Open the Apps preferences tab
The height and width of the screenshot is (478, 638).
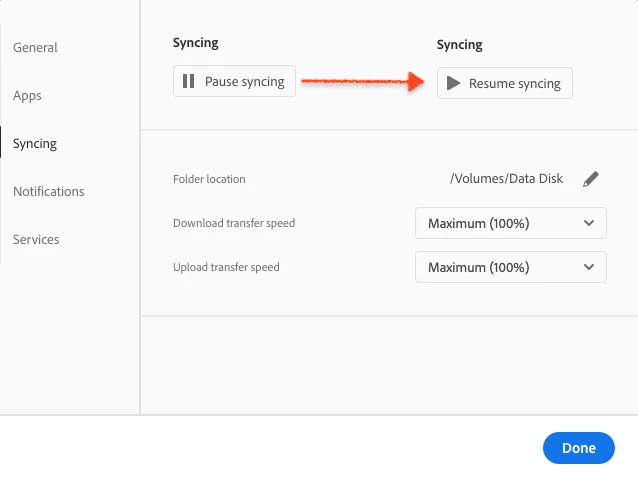tap(27, 96)
